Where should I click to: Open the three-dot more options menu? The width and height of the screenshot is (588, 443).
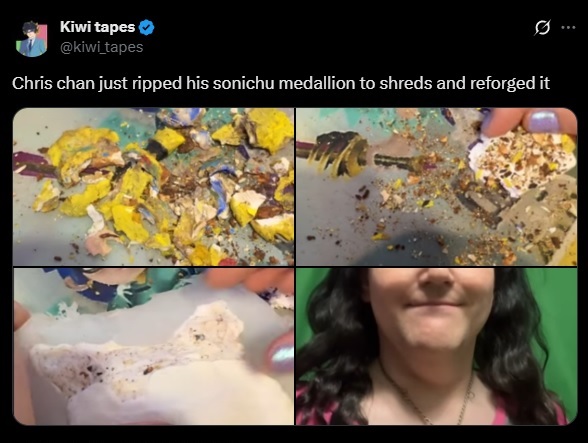(568, 27)
